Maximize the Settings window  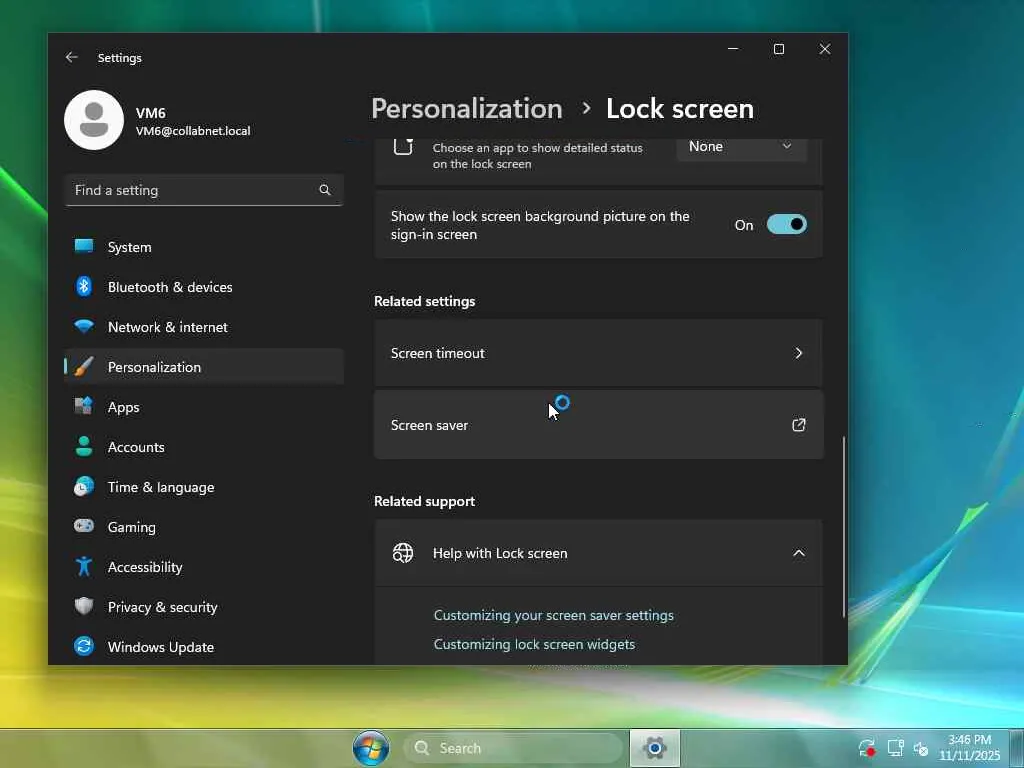coord(778,49)
